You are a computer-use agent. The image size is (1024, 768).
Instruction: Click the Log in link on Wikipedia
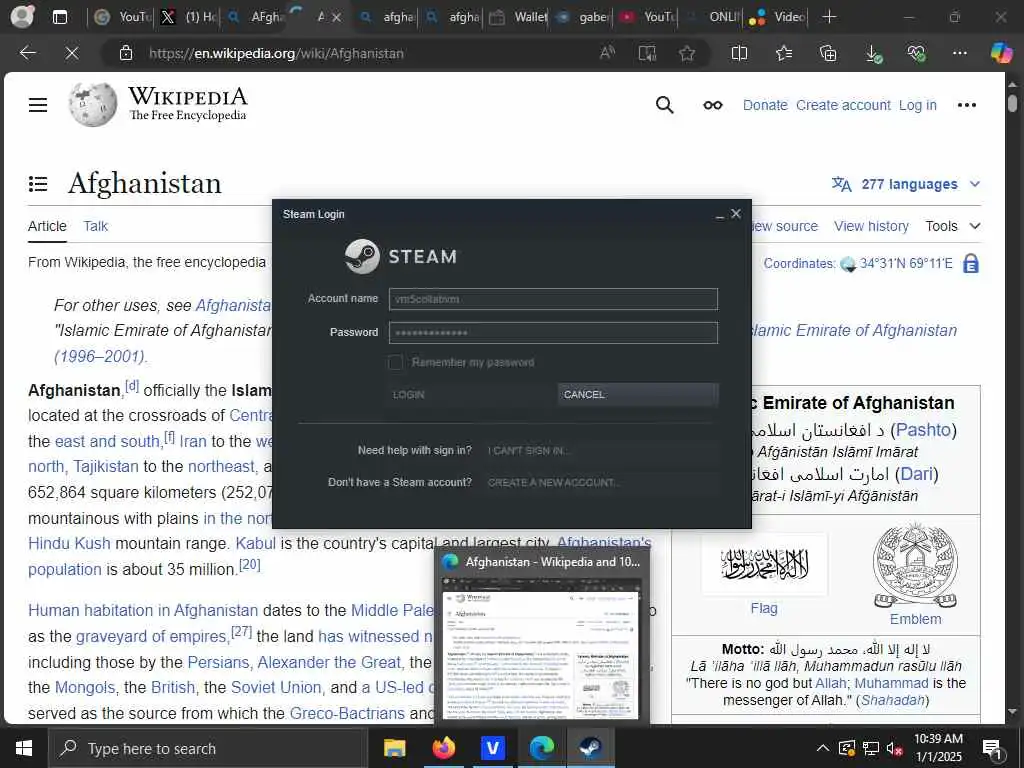[x=918, y=105]
